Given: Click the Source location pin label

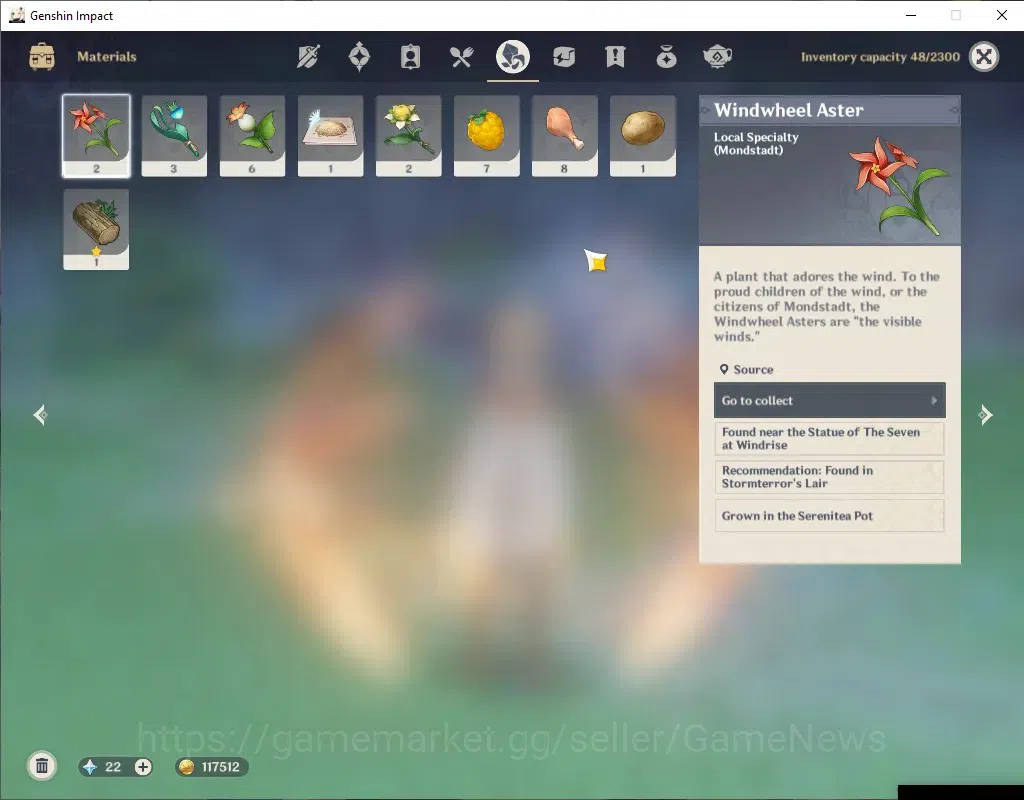Looking at the screenshot, I should 746,370.
